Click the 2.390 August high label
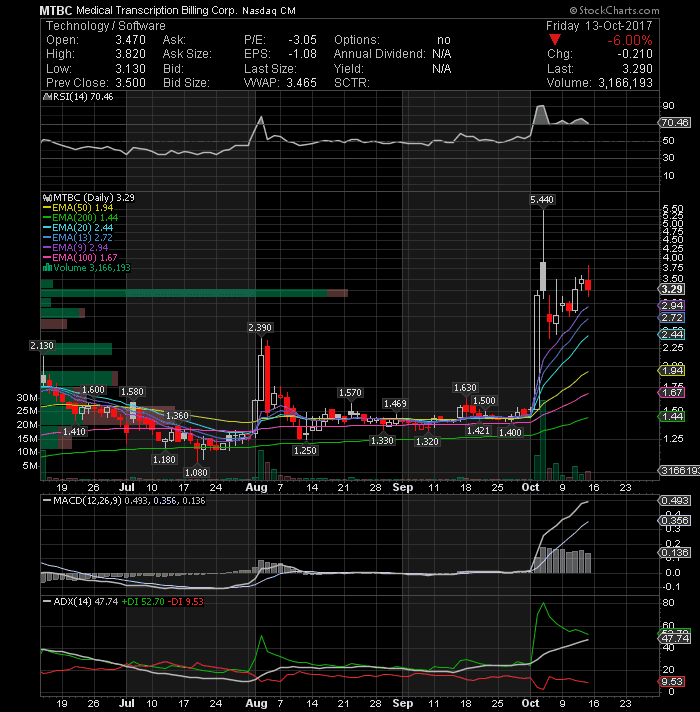The height and width of the screenshot is (712, 700). coord(260,327)
